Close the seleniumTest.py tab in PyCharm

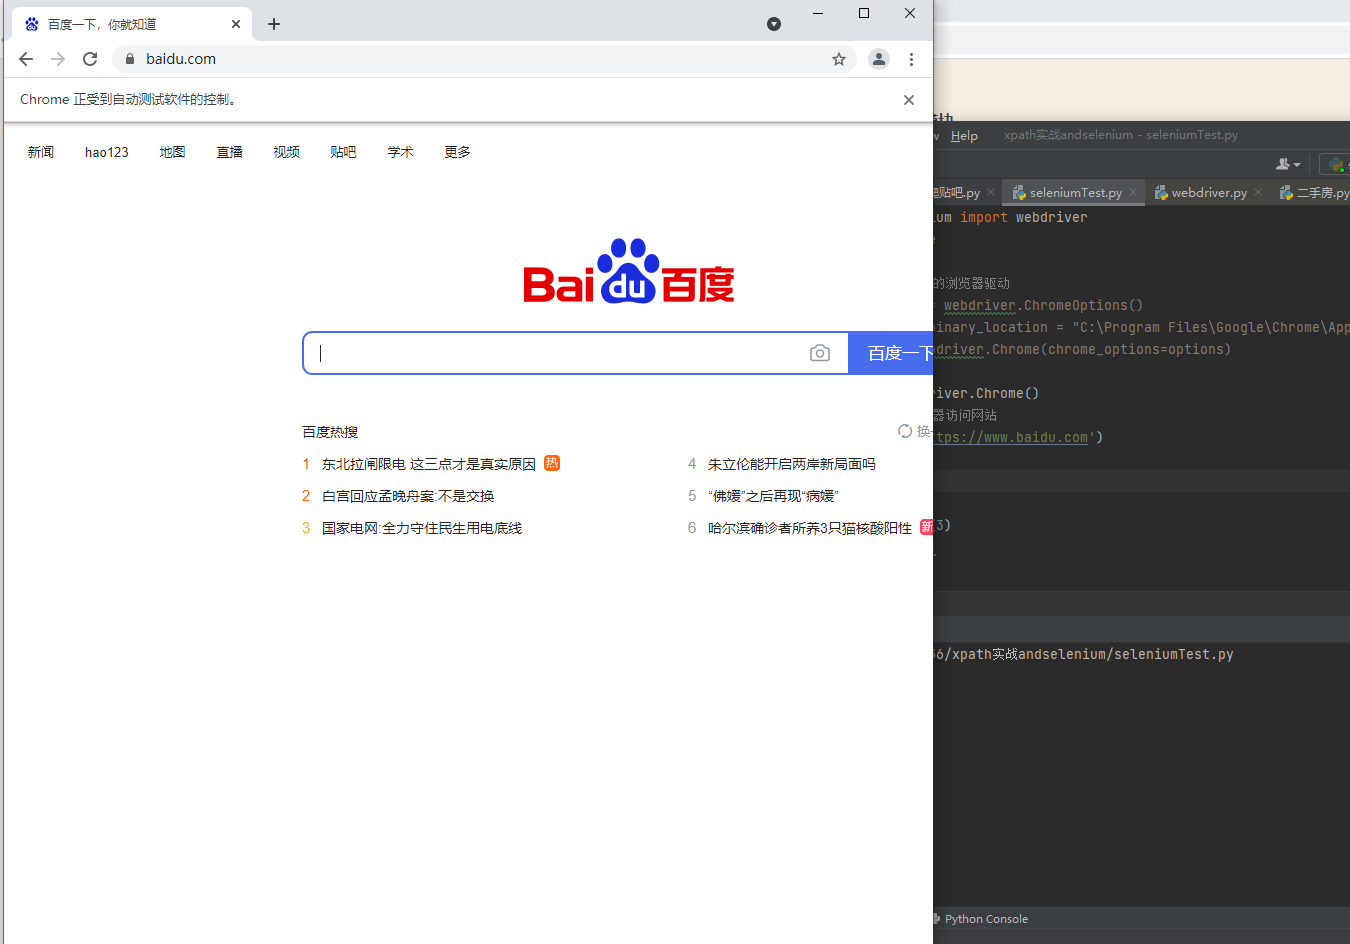1133,192
